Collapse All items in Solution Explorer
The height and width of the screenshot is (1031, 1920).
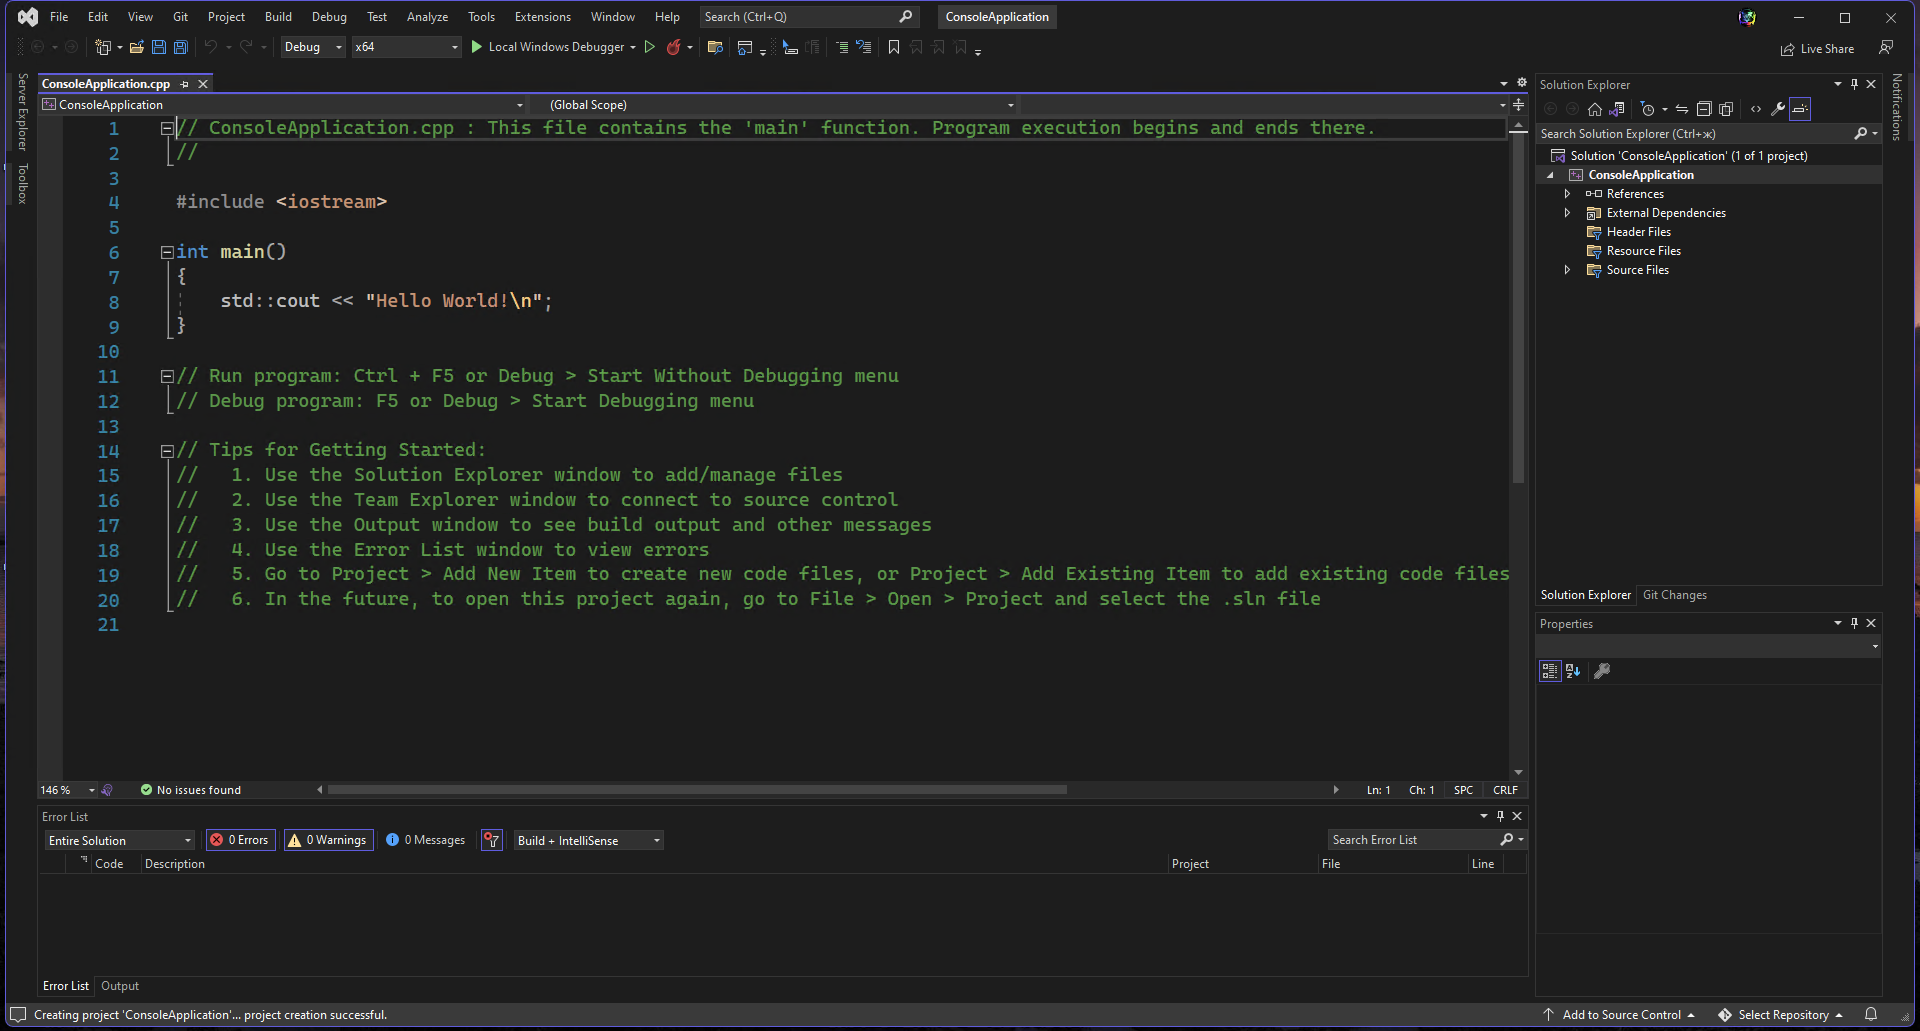(1705, 109)
